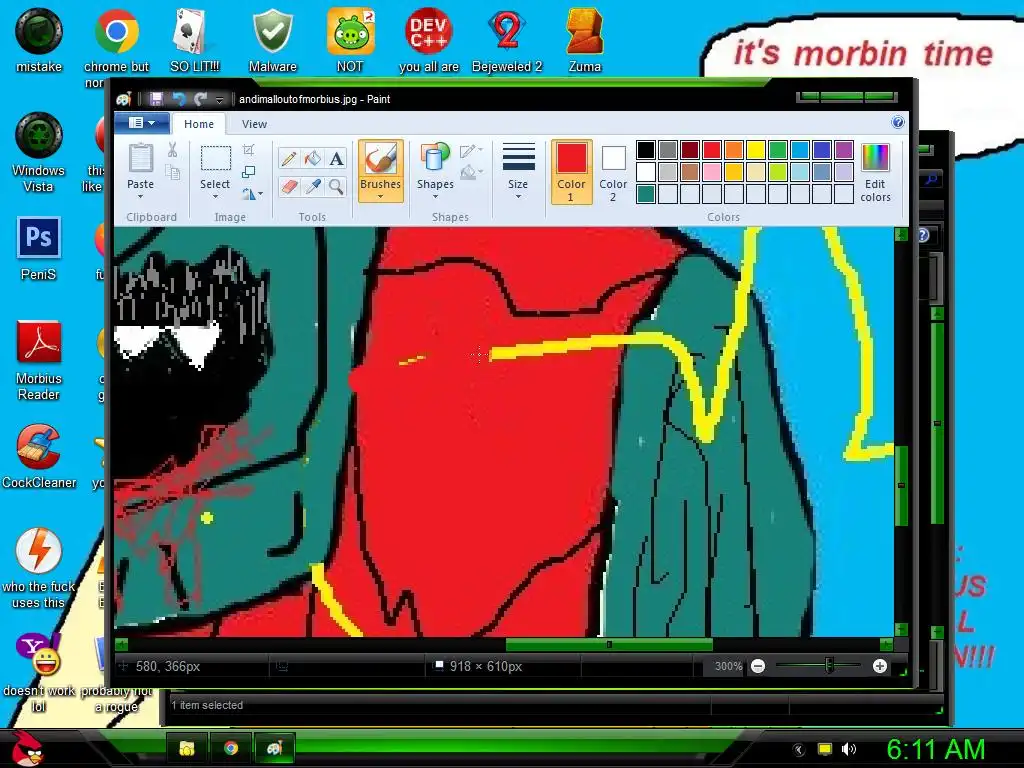Click the Shapes gallery icon

[435, 159]
